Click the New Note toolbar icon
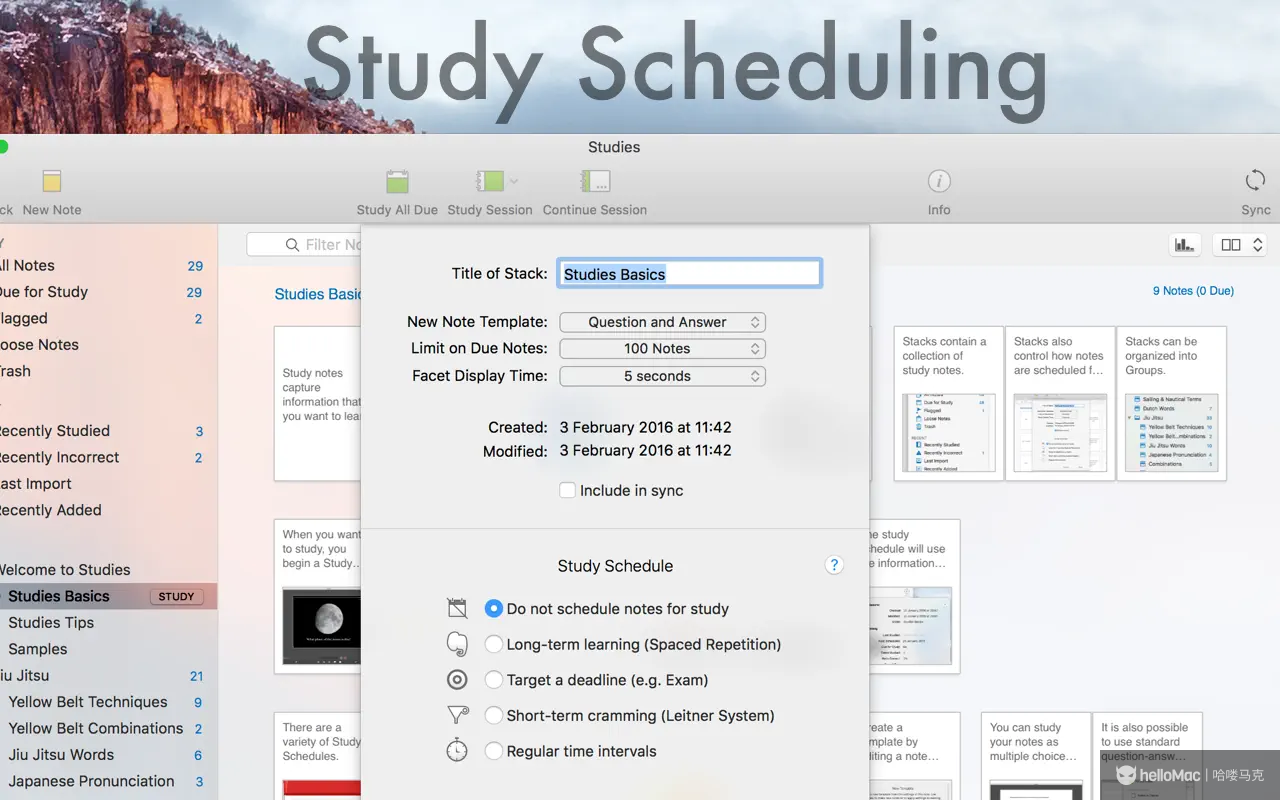Viewport: 1280px width, 800px height. (x=52, y=181)
